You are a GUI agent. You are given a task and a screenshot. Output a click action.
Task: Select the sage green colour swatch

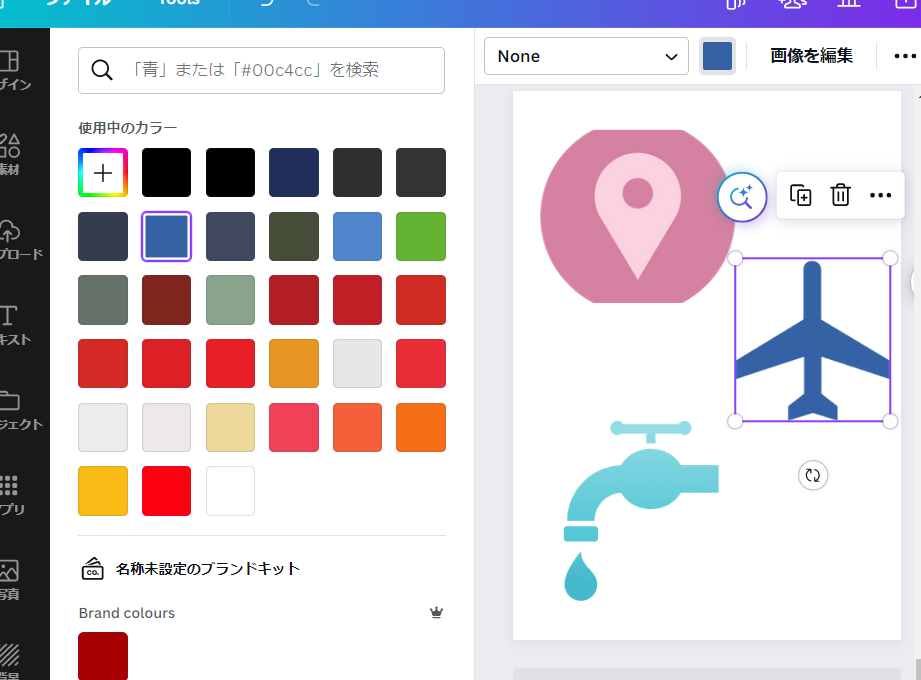[230, 300]
